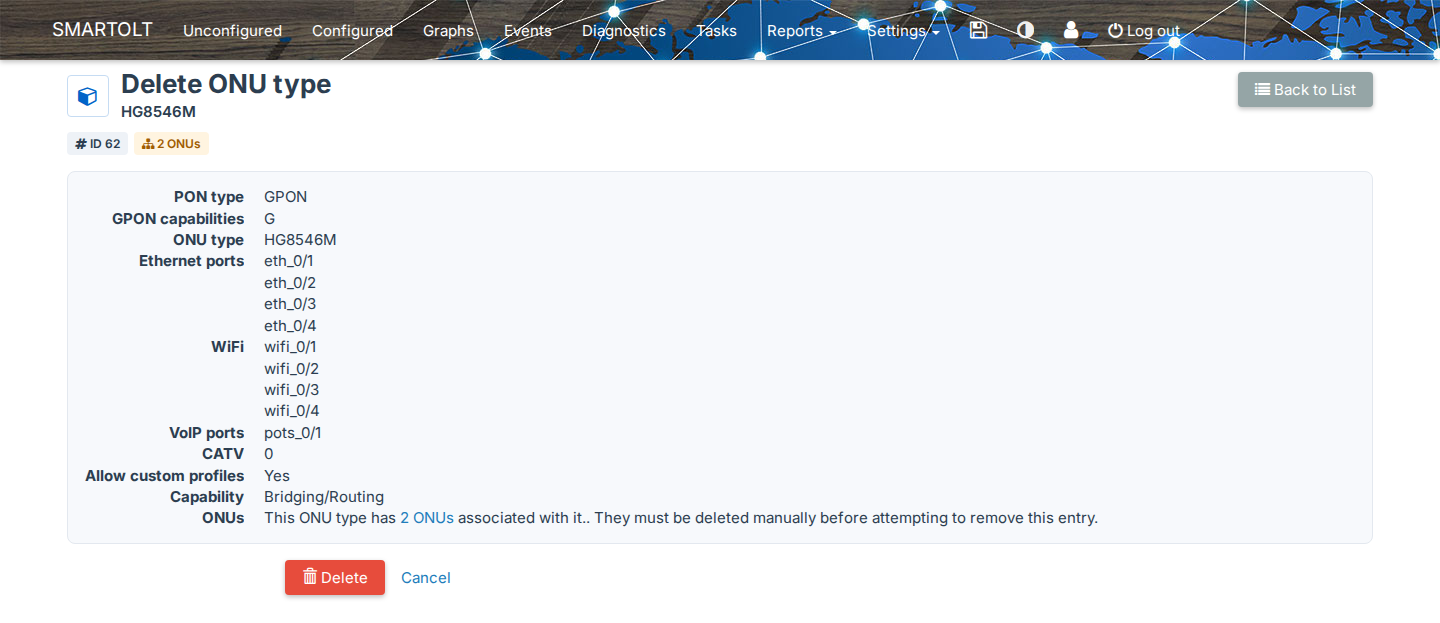This screenshot has height=623, width=1440.
Task: Click the eth_0/1 port entry
Action: tap(290, 261)
